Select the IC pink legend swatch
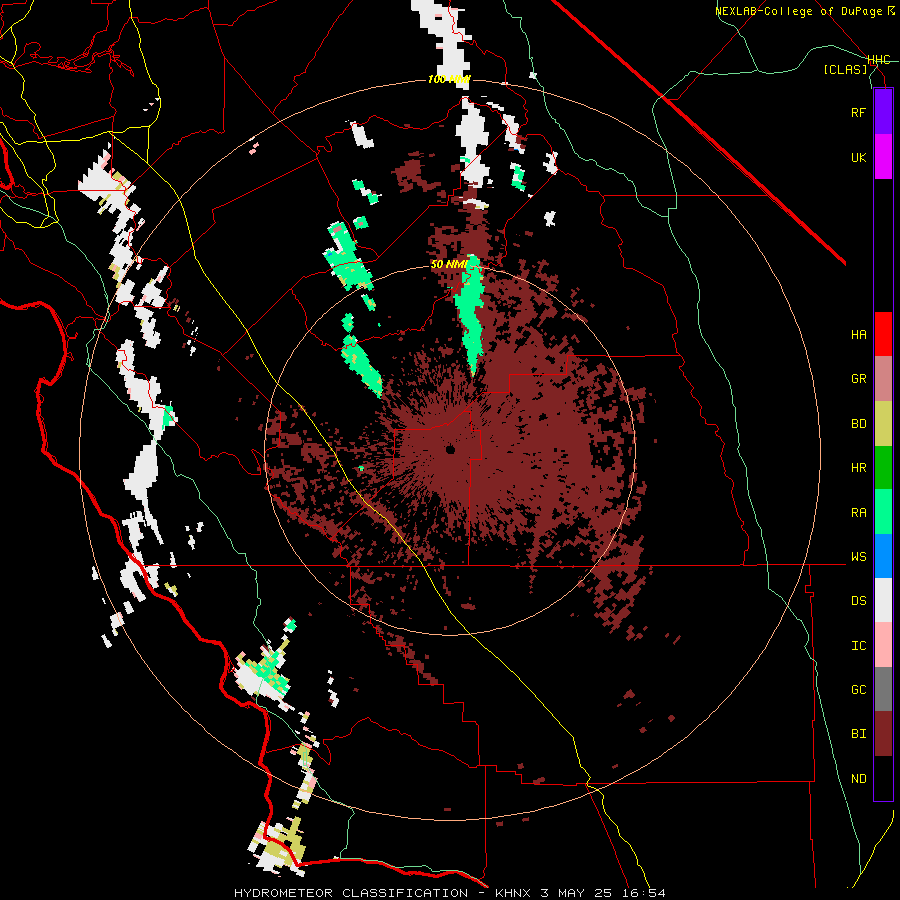The image size is (900, 900). [883, 645]
